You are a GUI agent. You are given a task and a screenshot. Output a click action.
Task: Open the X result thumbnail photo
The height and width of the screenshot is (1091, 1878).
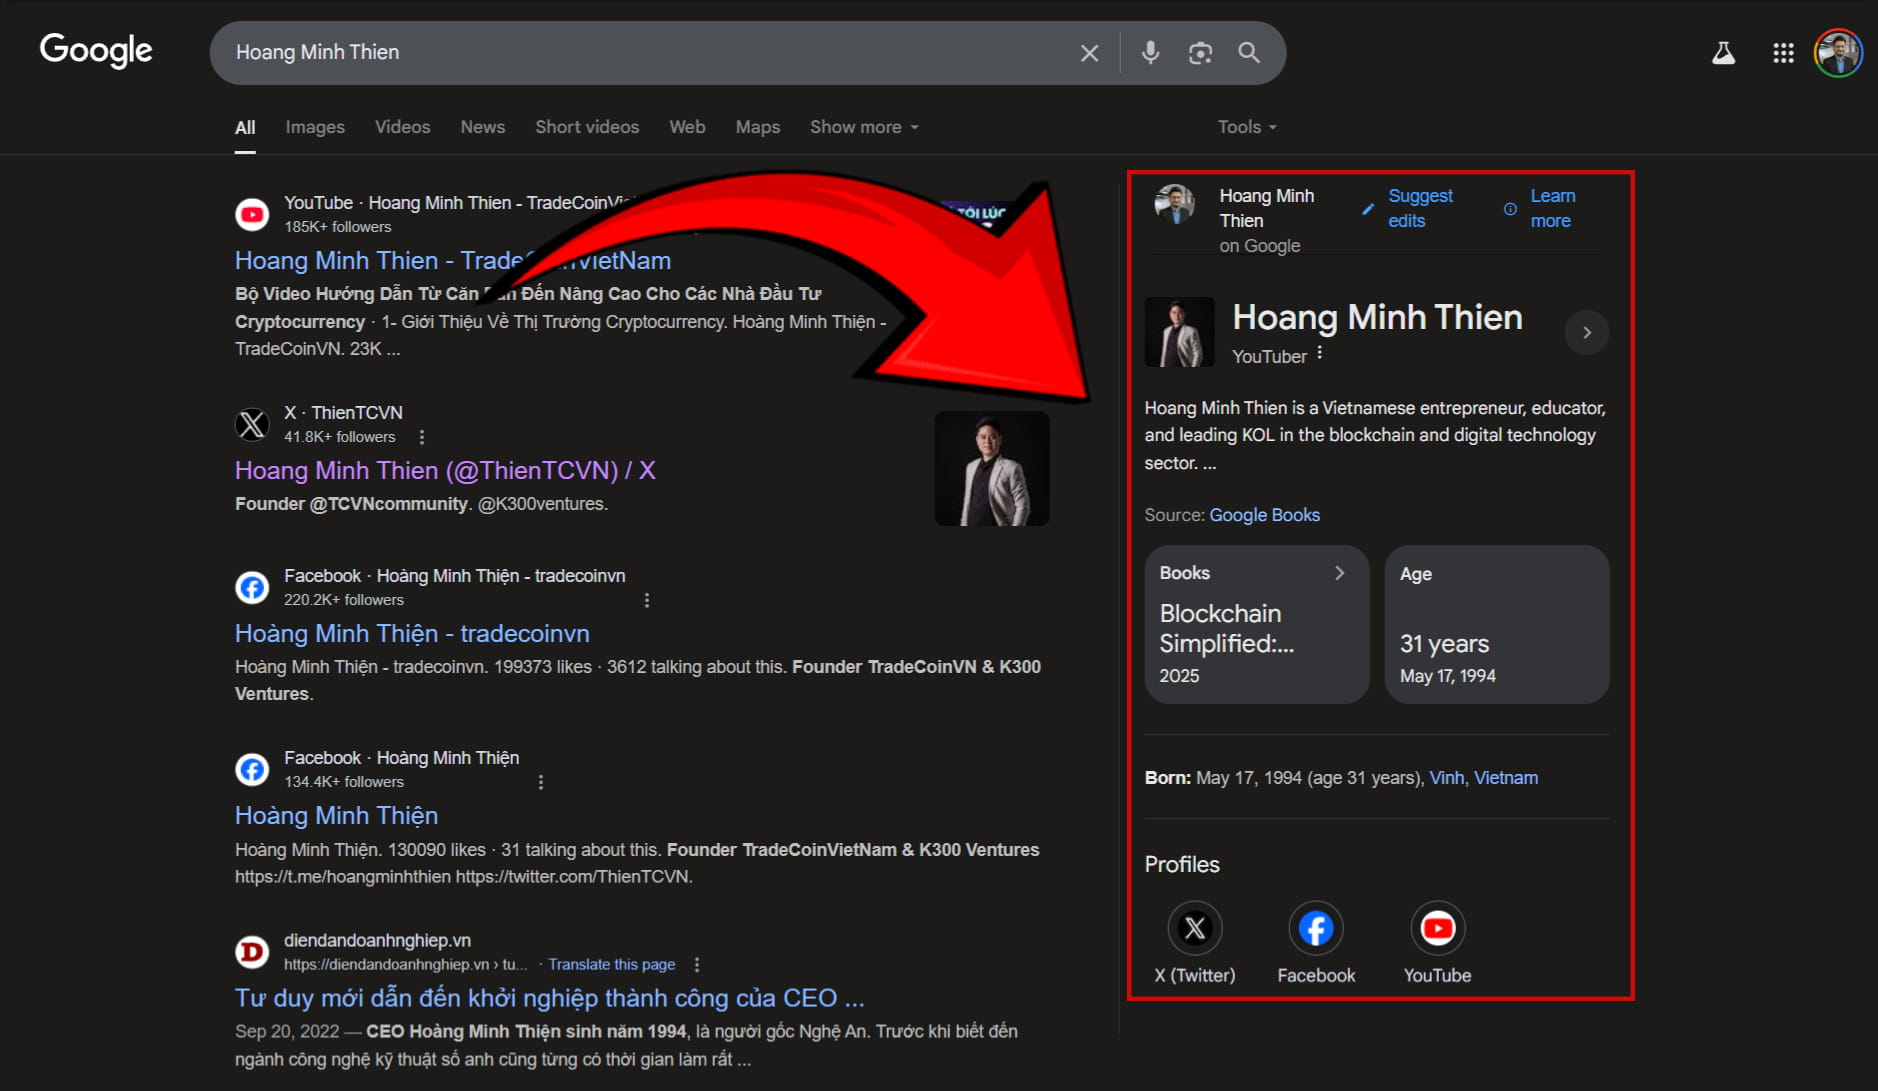click(x=991, y=469)
